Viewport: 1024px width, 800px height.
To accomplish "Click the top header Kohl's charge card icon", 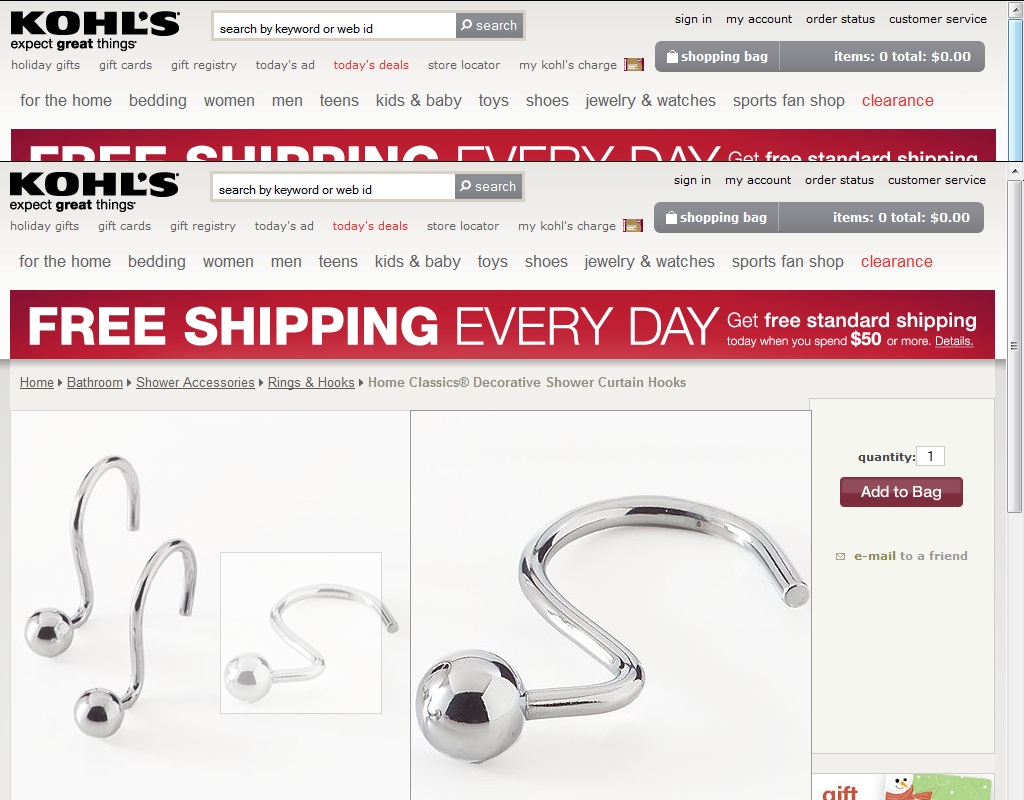I will click(634, 65).
